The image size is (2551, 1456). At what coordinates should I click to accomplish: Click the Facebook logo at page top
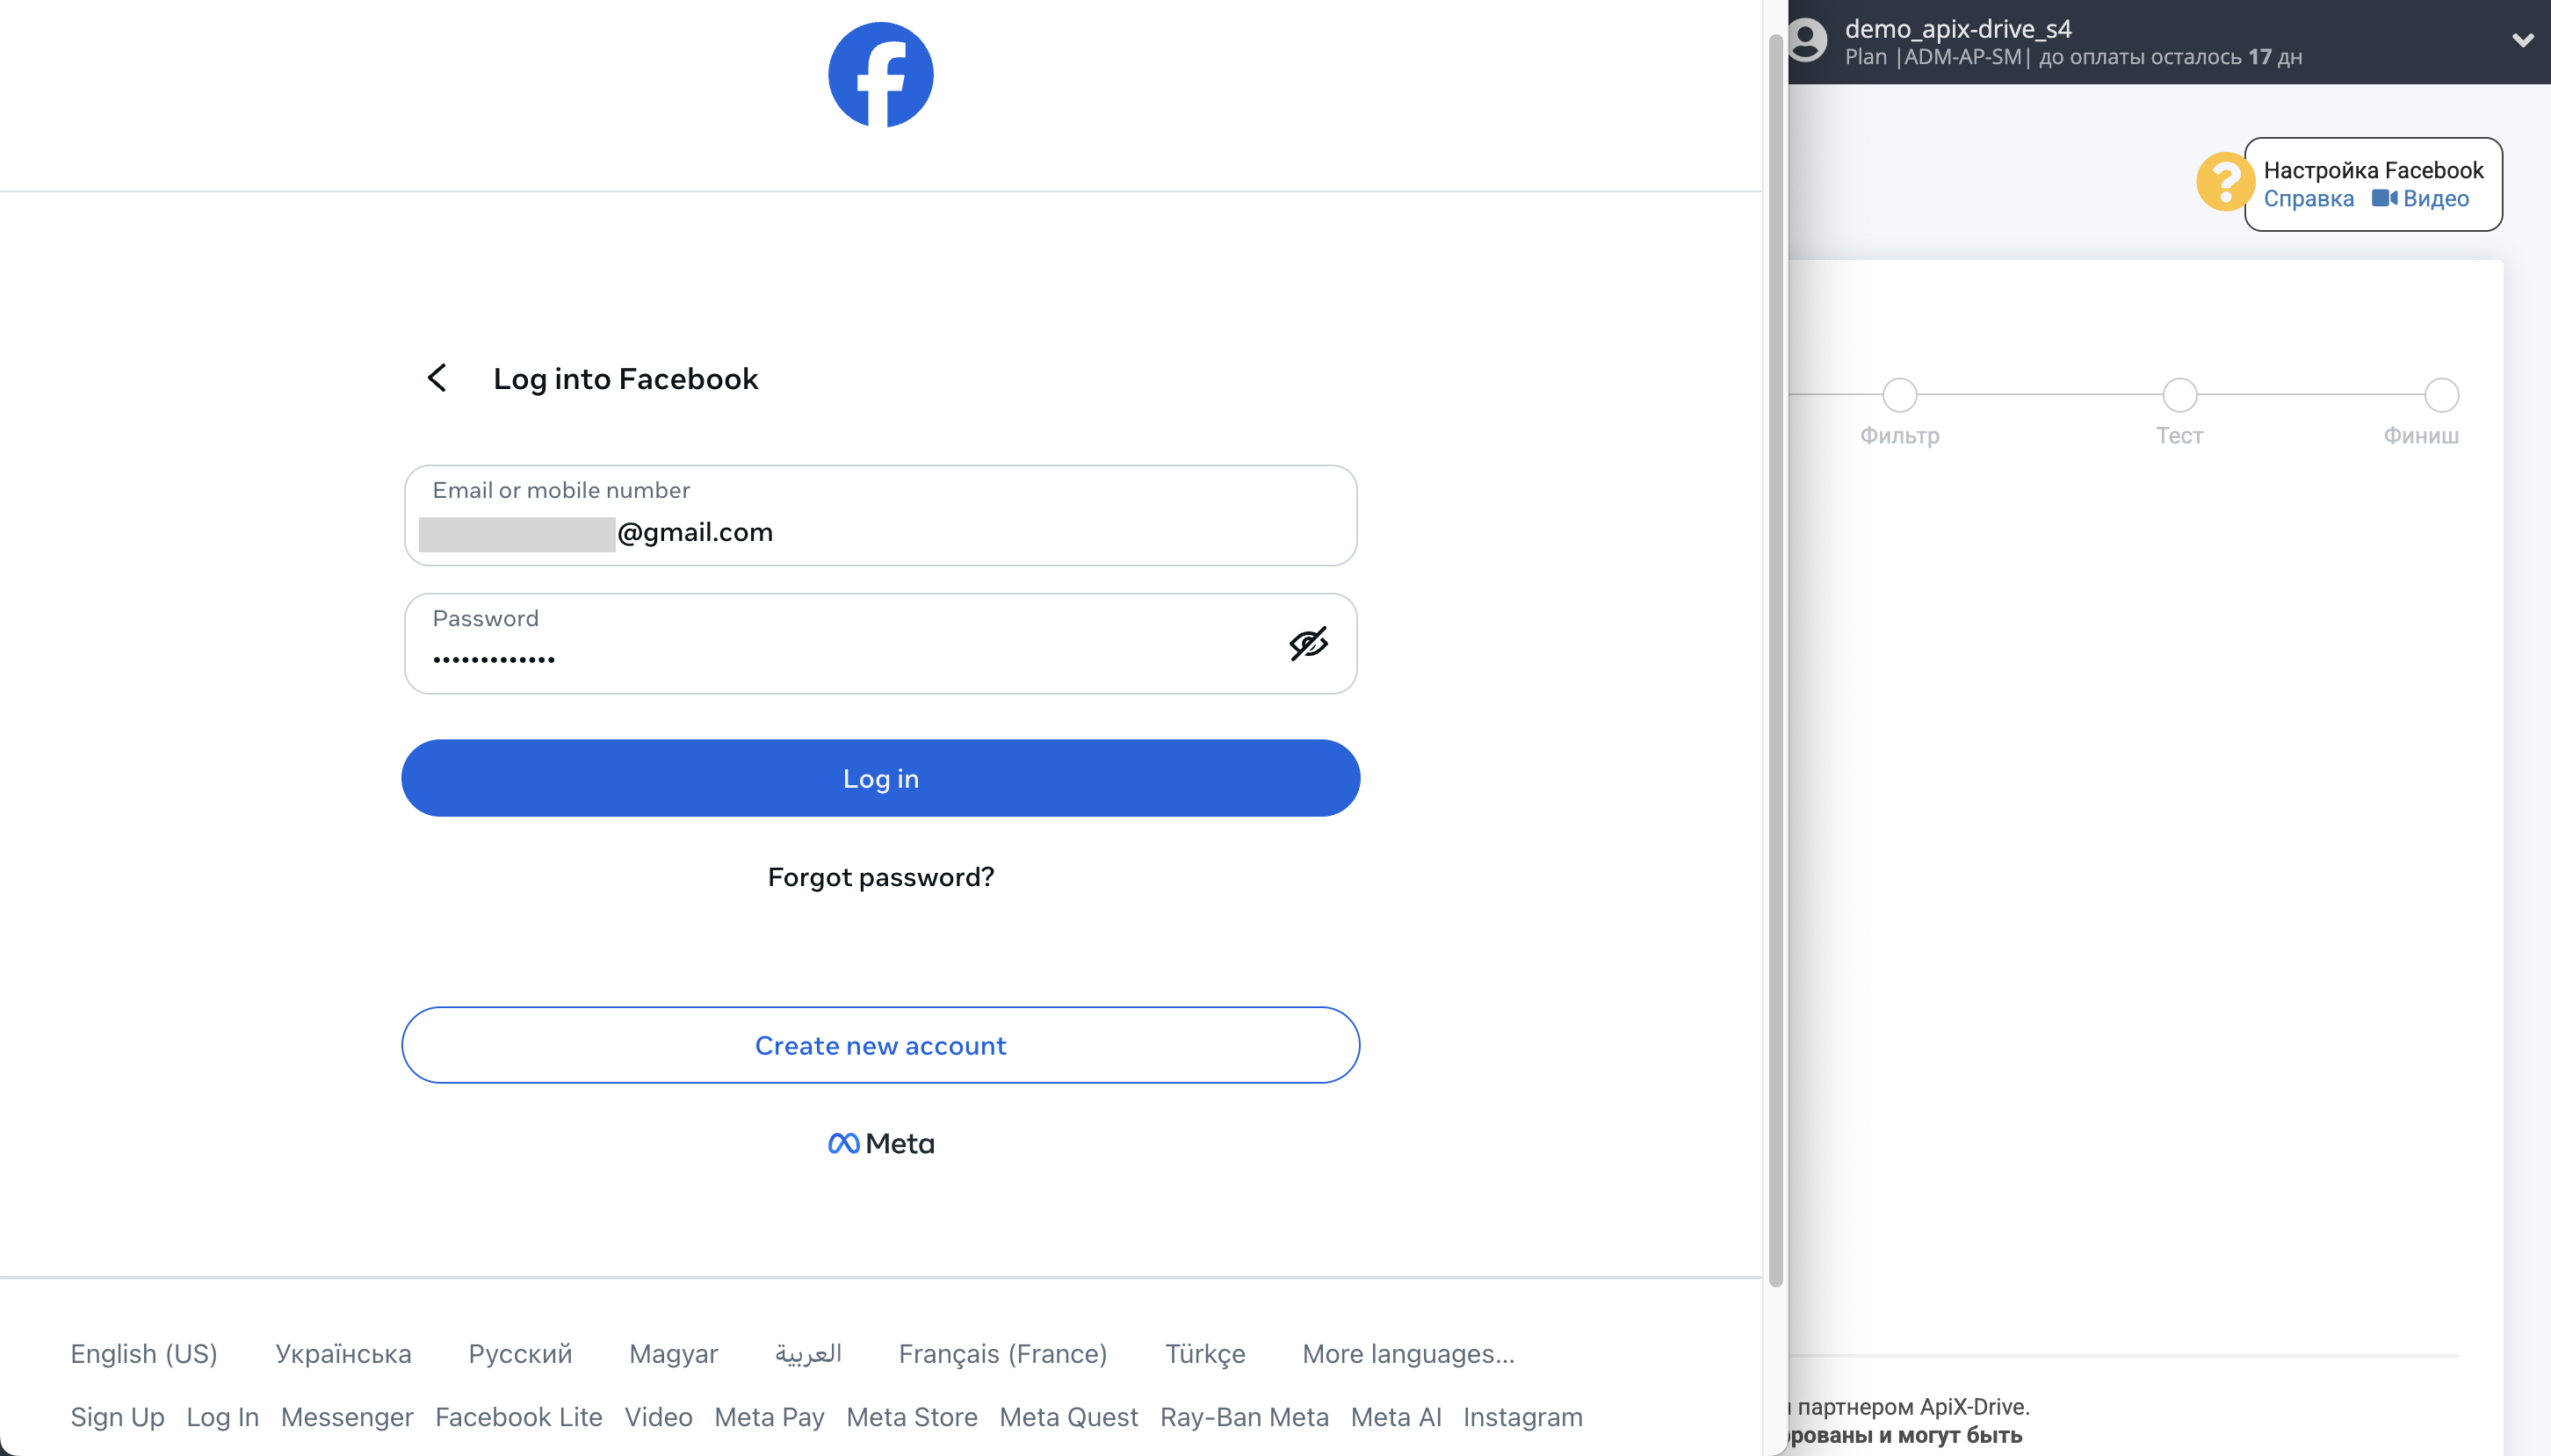[x=880, y=74]
